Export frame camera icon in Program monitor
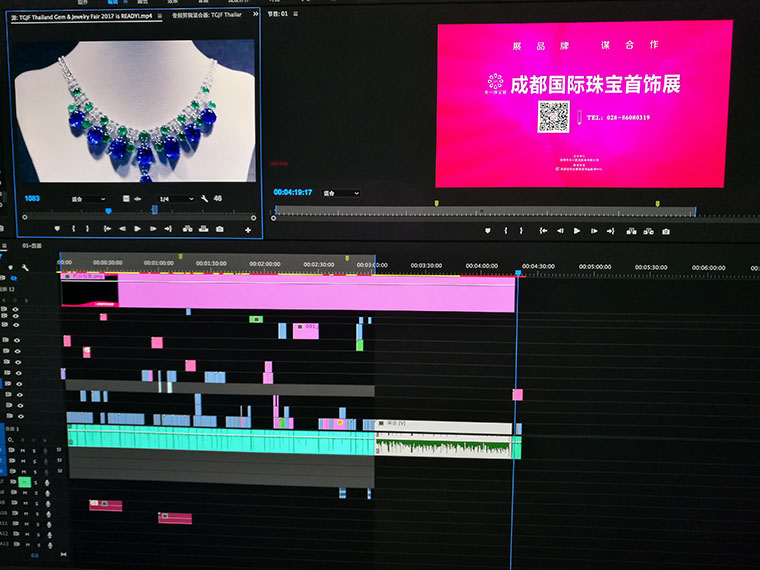Image resolution: width=760 pixels, height=570 pixels. point(666,232)
